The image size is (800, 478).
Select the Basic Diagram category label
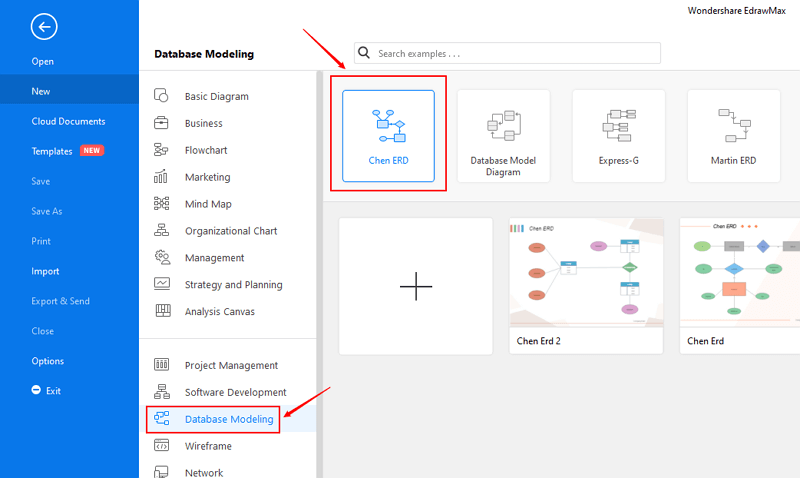[217, 96]
